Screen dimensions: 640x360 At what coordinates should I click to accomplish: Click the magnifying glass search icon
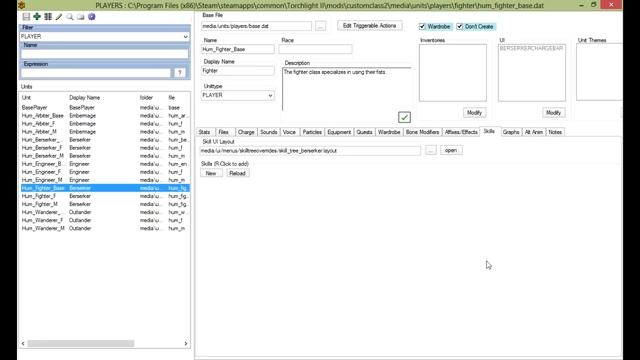(70, 17)
